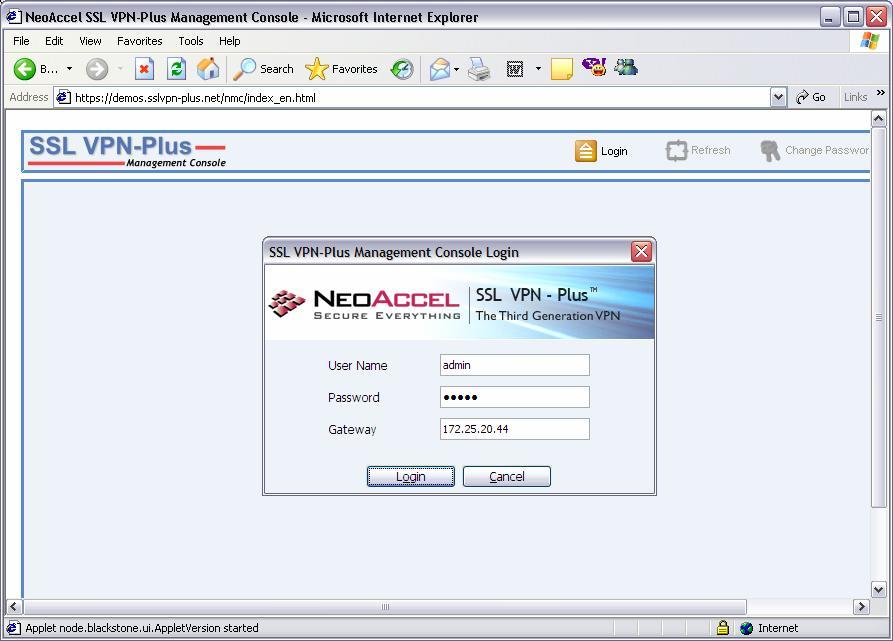Screen dimensions: 893x641
Task: Open the Messenger people icon
Action: (626, 68)
